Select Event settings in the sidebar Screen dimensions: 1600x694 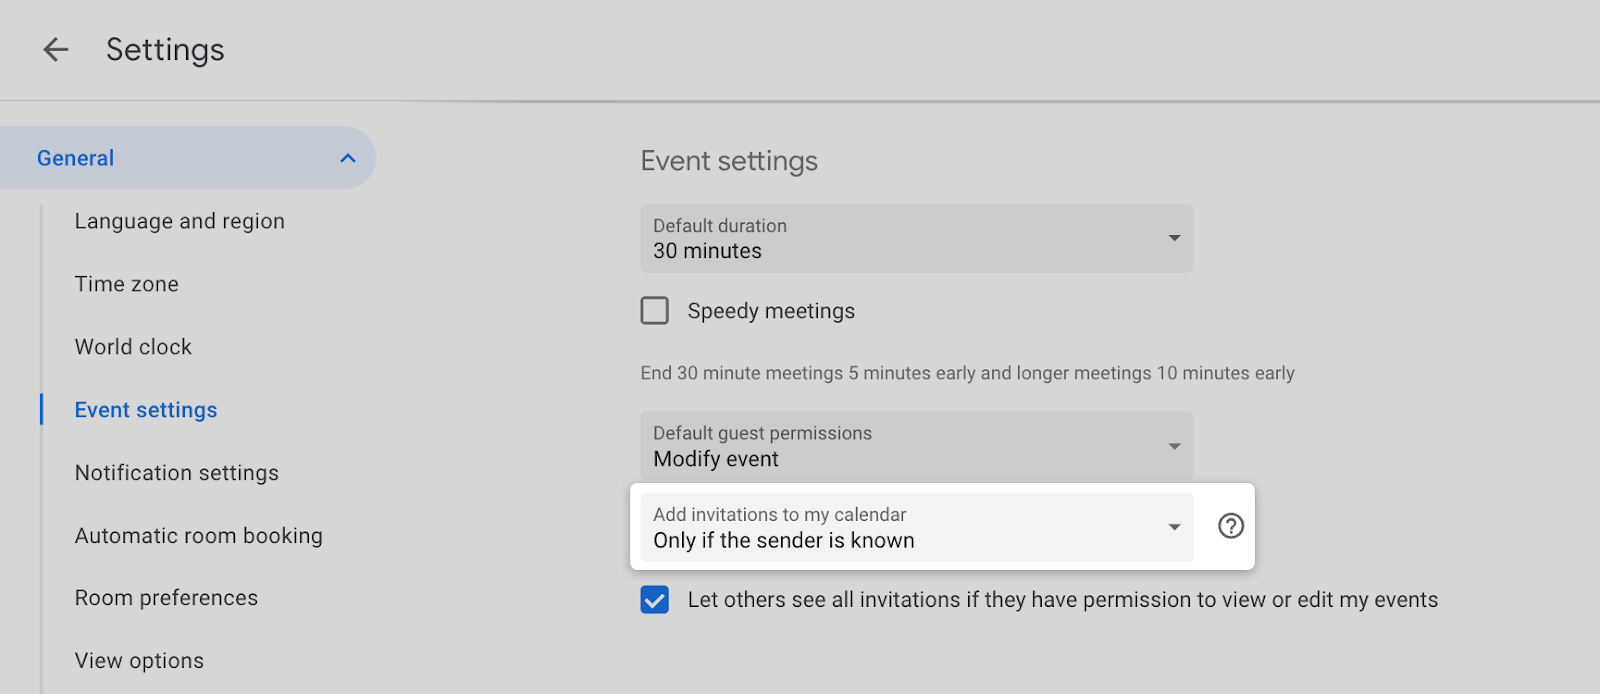coord(146,410)
